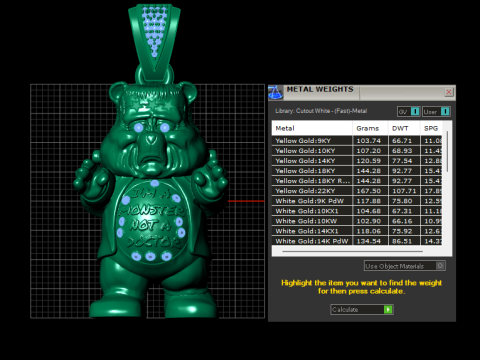The width and height of the screenshot is (480, 360).
Task: Toggle the GV library switch
Action: (x=409, y=112)
